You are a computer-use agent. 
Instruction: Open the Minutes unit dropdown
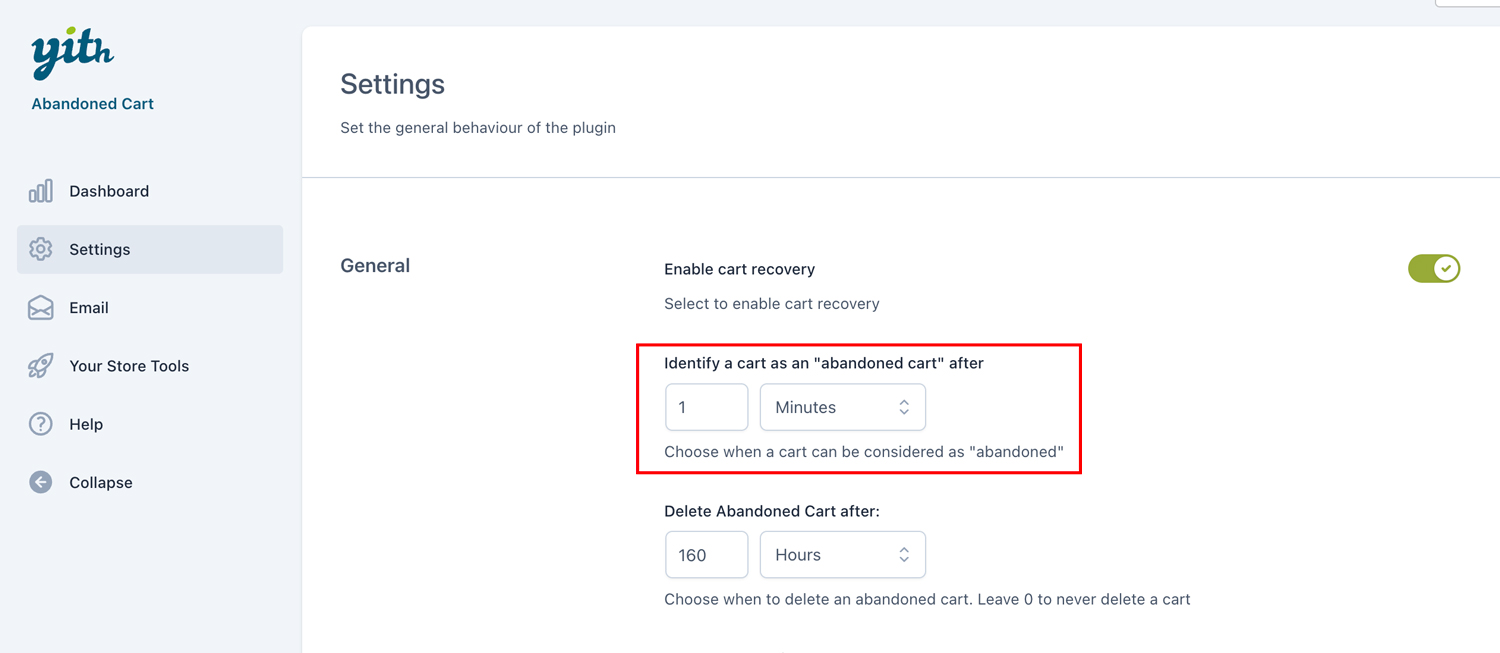coord(843,407)
